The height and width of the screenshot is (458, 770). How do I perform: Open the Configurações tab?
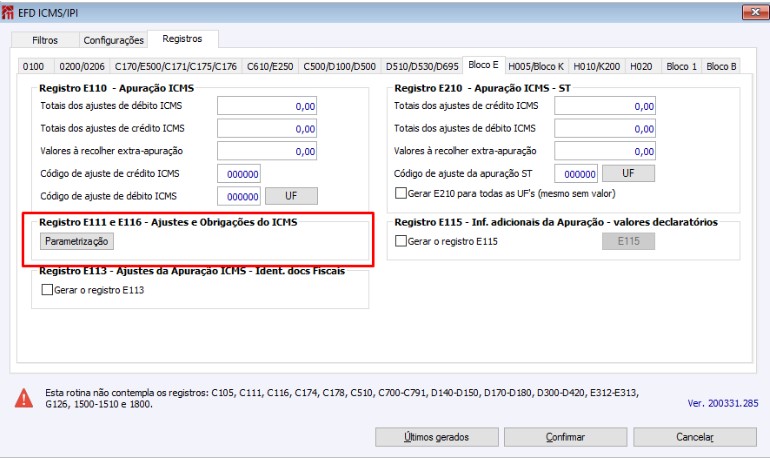click(x=113, y=40)
